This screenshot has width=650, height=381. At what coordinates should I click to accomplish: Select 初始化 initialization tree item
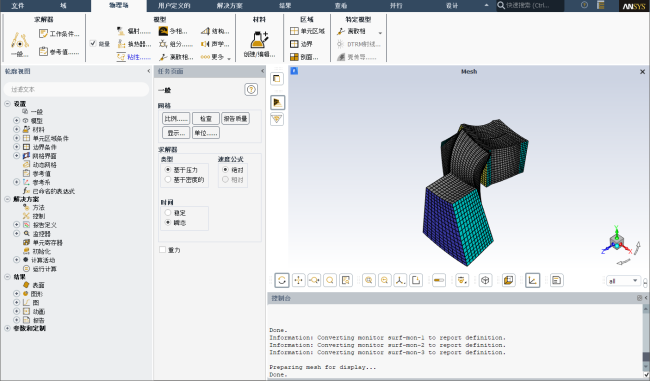tap(41, 251)
